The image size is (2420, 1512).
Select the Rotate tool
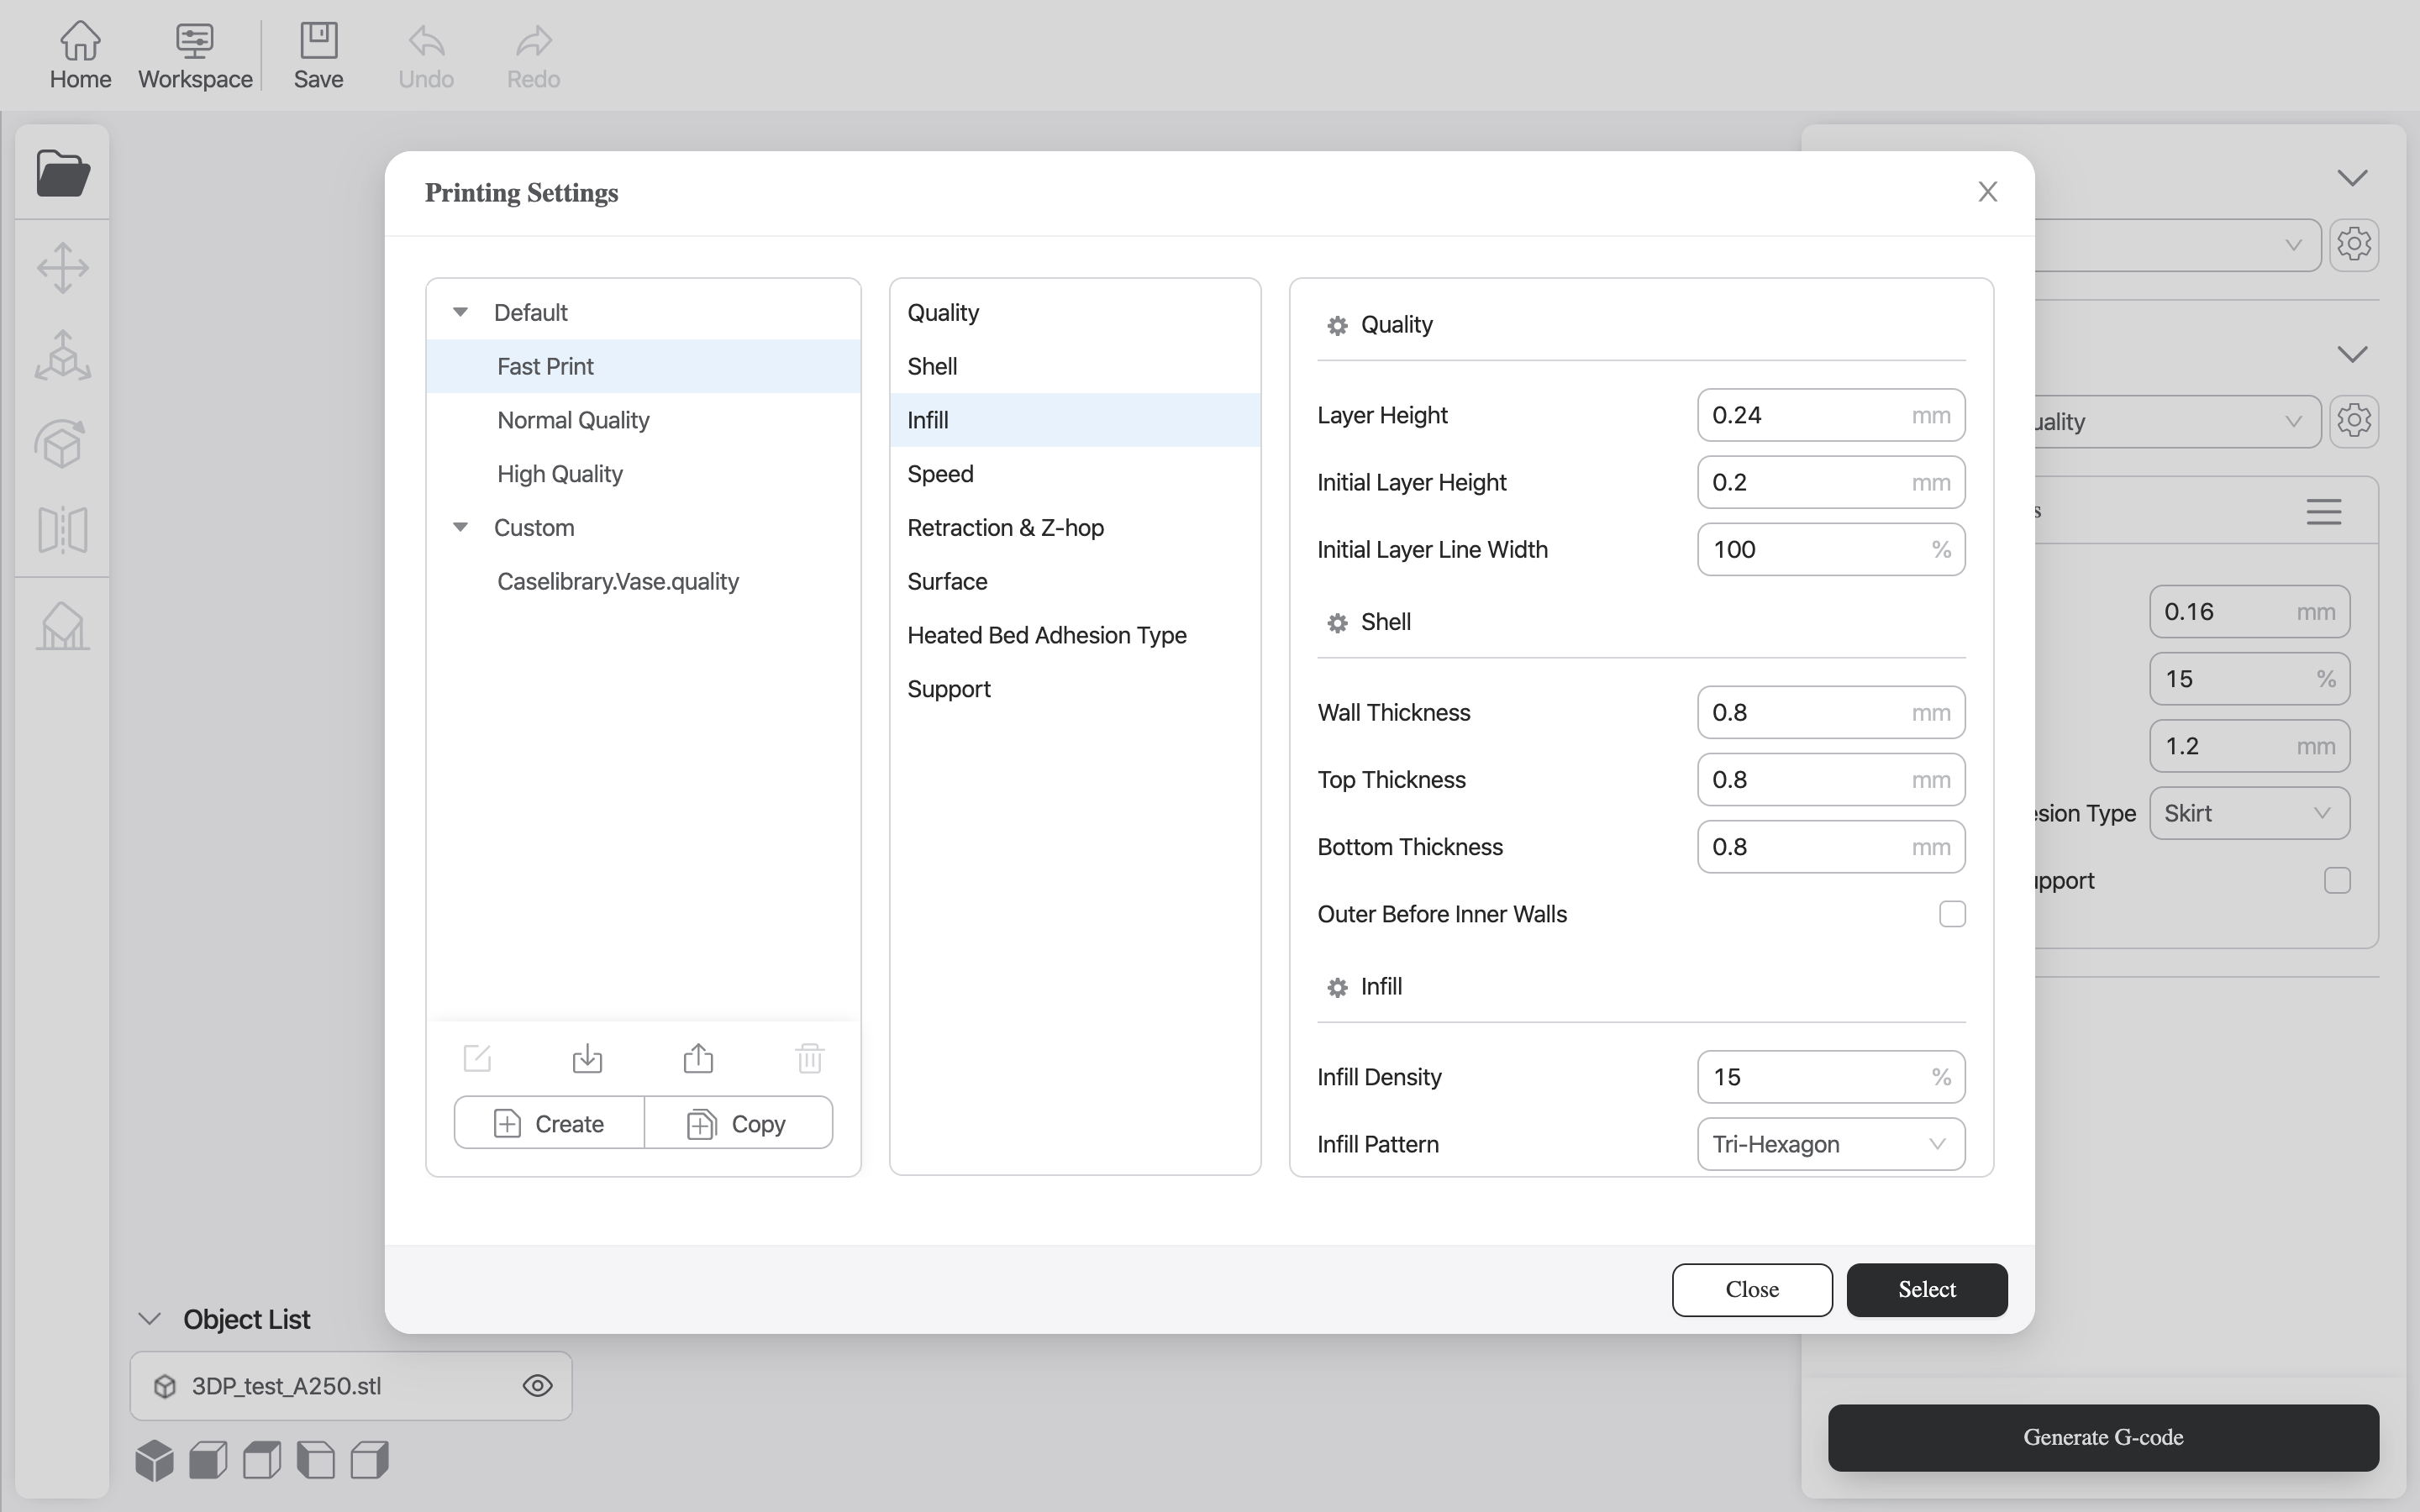(x=62, y=443)
